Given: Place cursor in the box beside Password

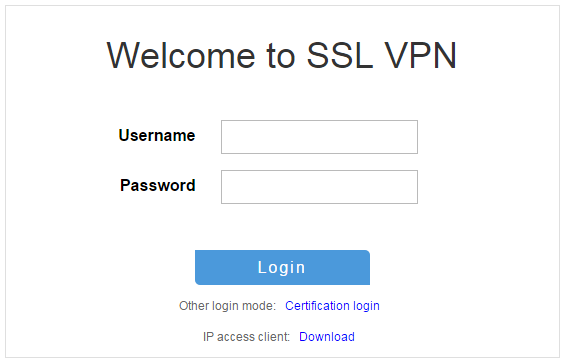Looking at the screenshot, I should click(x=319, y=187).
